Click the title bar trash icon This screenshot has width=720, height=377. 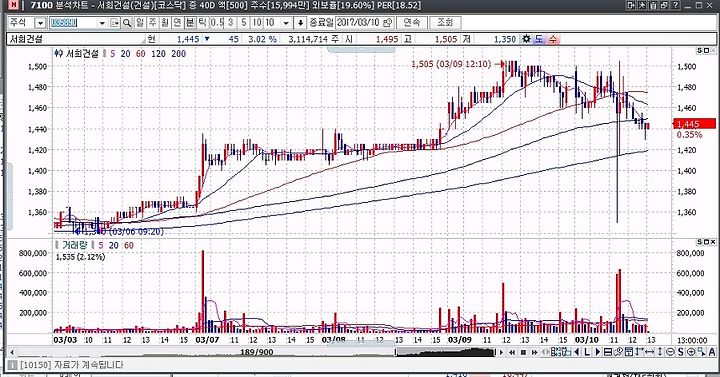653,5
